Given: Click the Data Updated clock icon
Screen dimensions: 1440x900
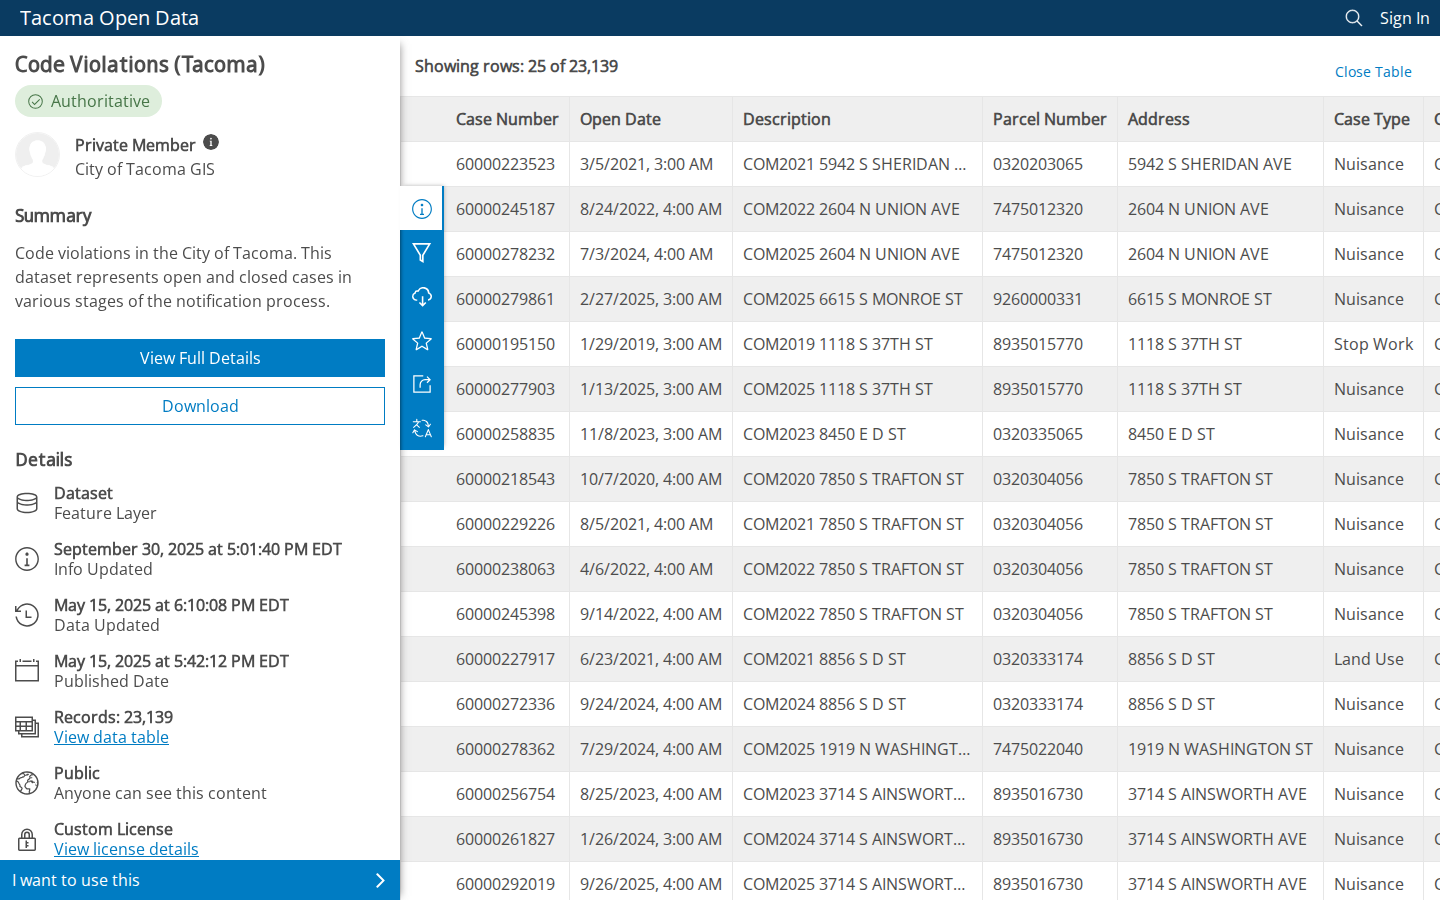Looking at the screenshot, I should coord(27,615).
